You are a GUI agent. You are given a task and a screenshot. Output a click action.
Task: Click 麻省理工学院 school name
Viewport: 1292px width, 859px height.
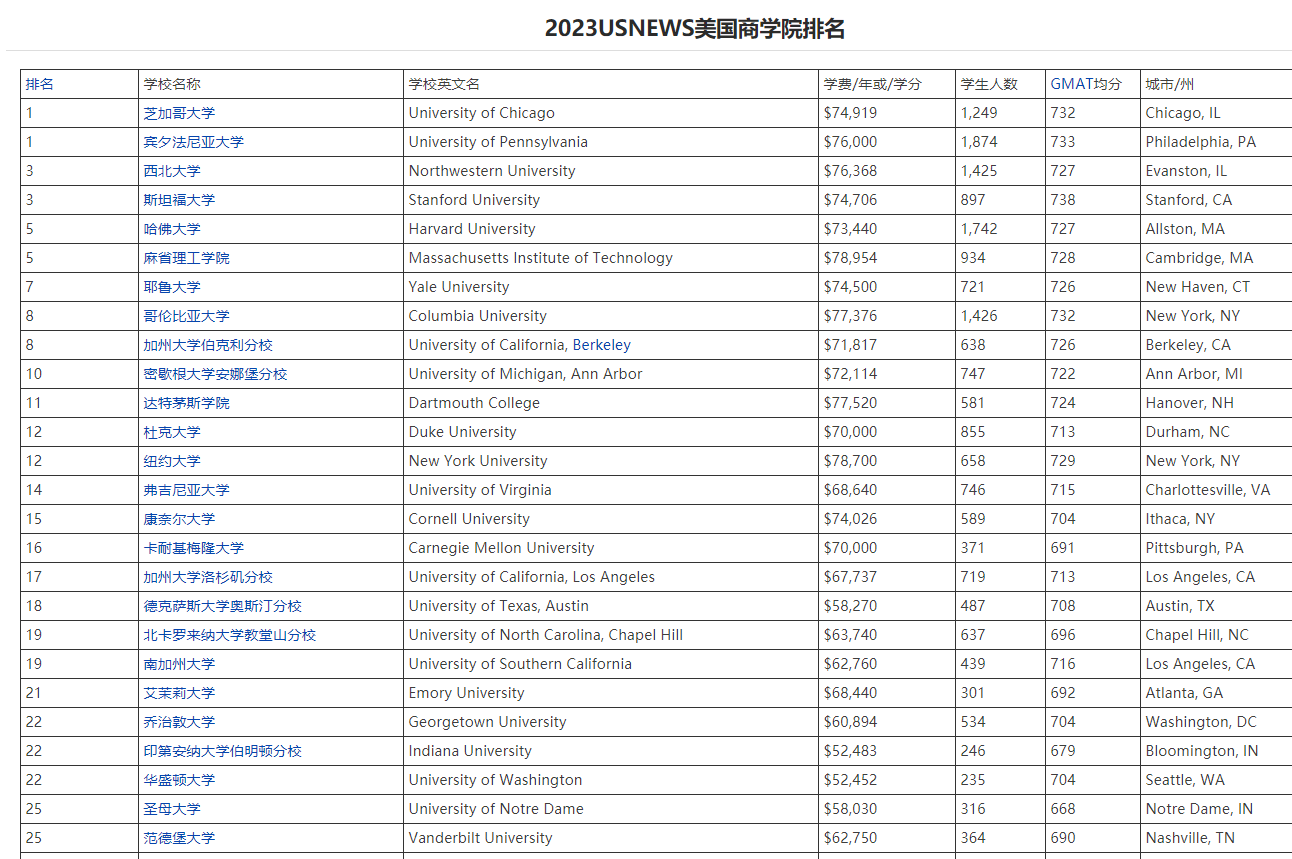(186, 258)
